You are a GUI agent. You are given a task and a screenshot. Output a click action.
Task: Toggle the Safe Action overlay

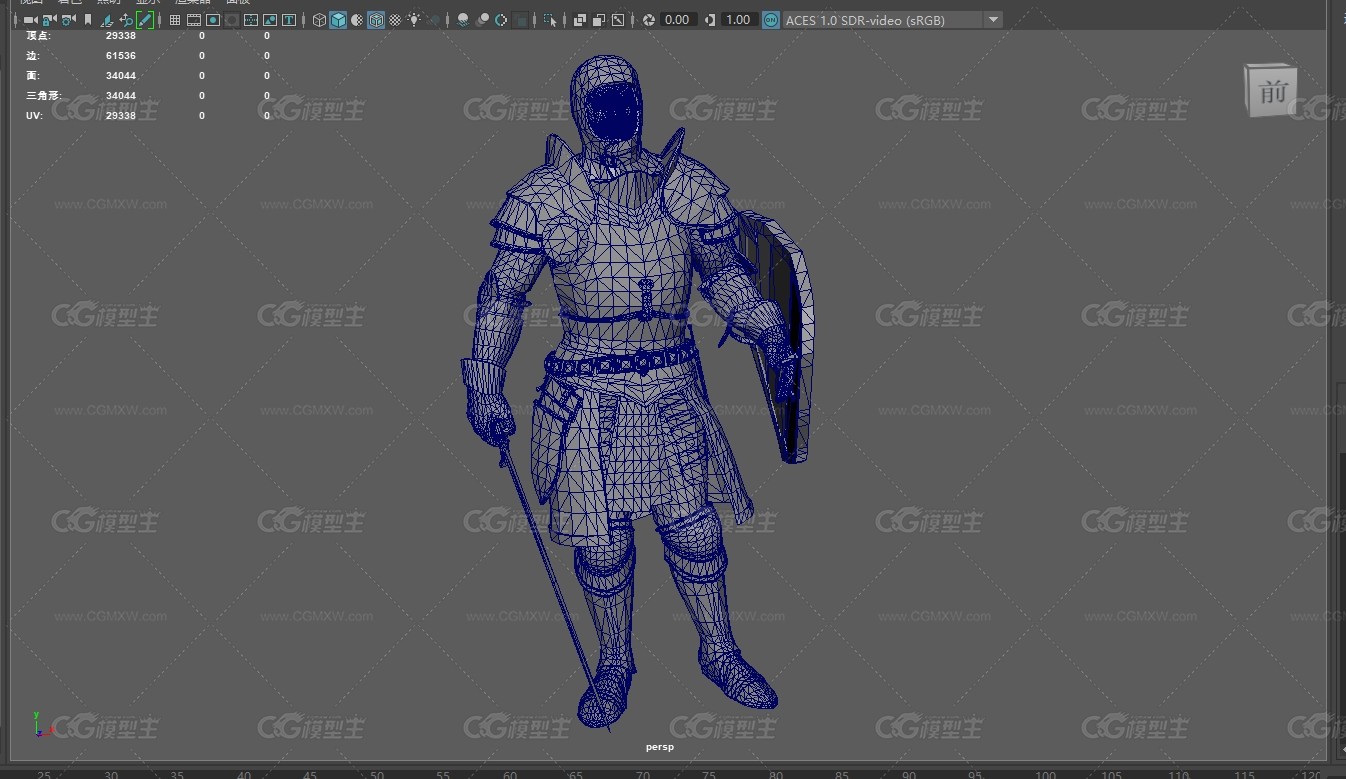[x=270, y=20]
